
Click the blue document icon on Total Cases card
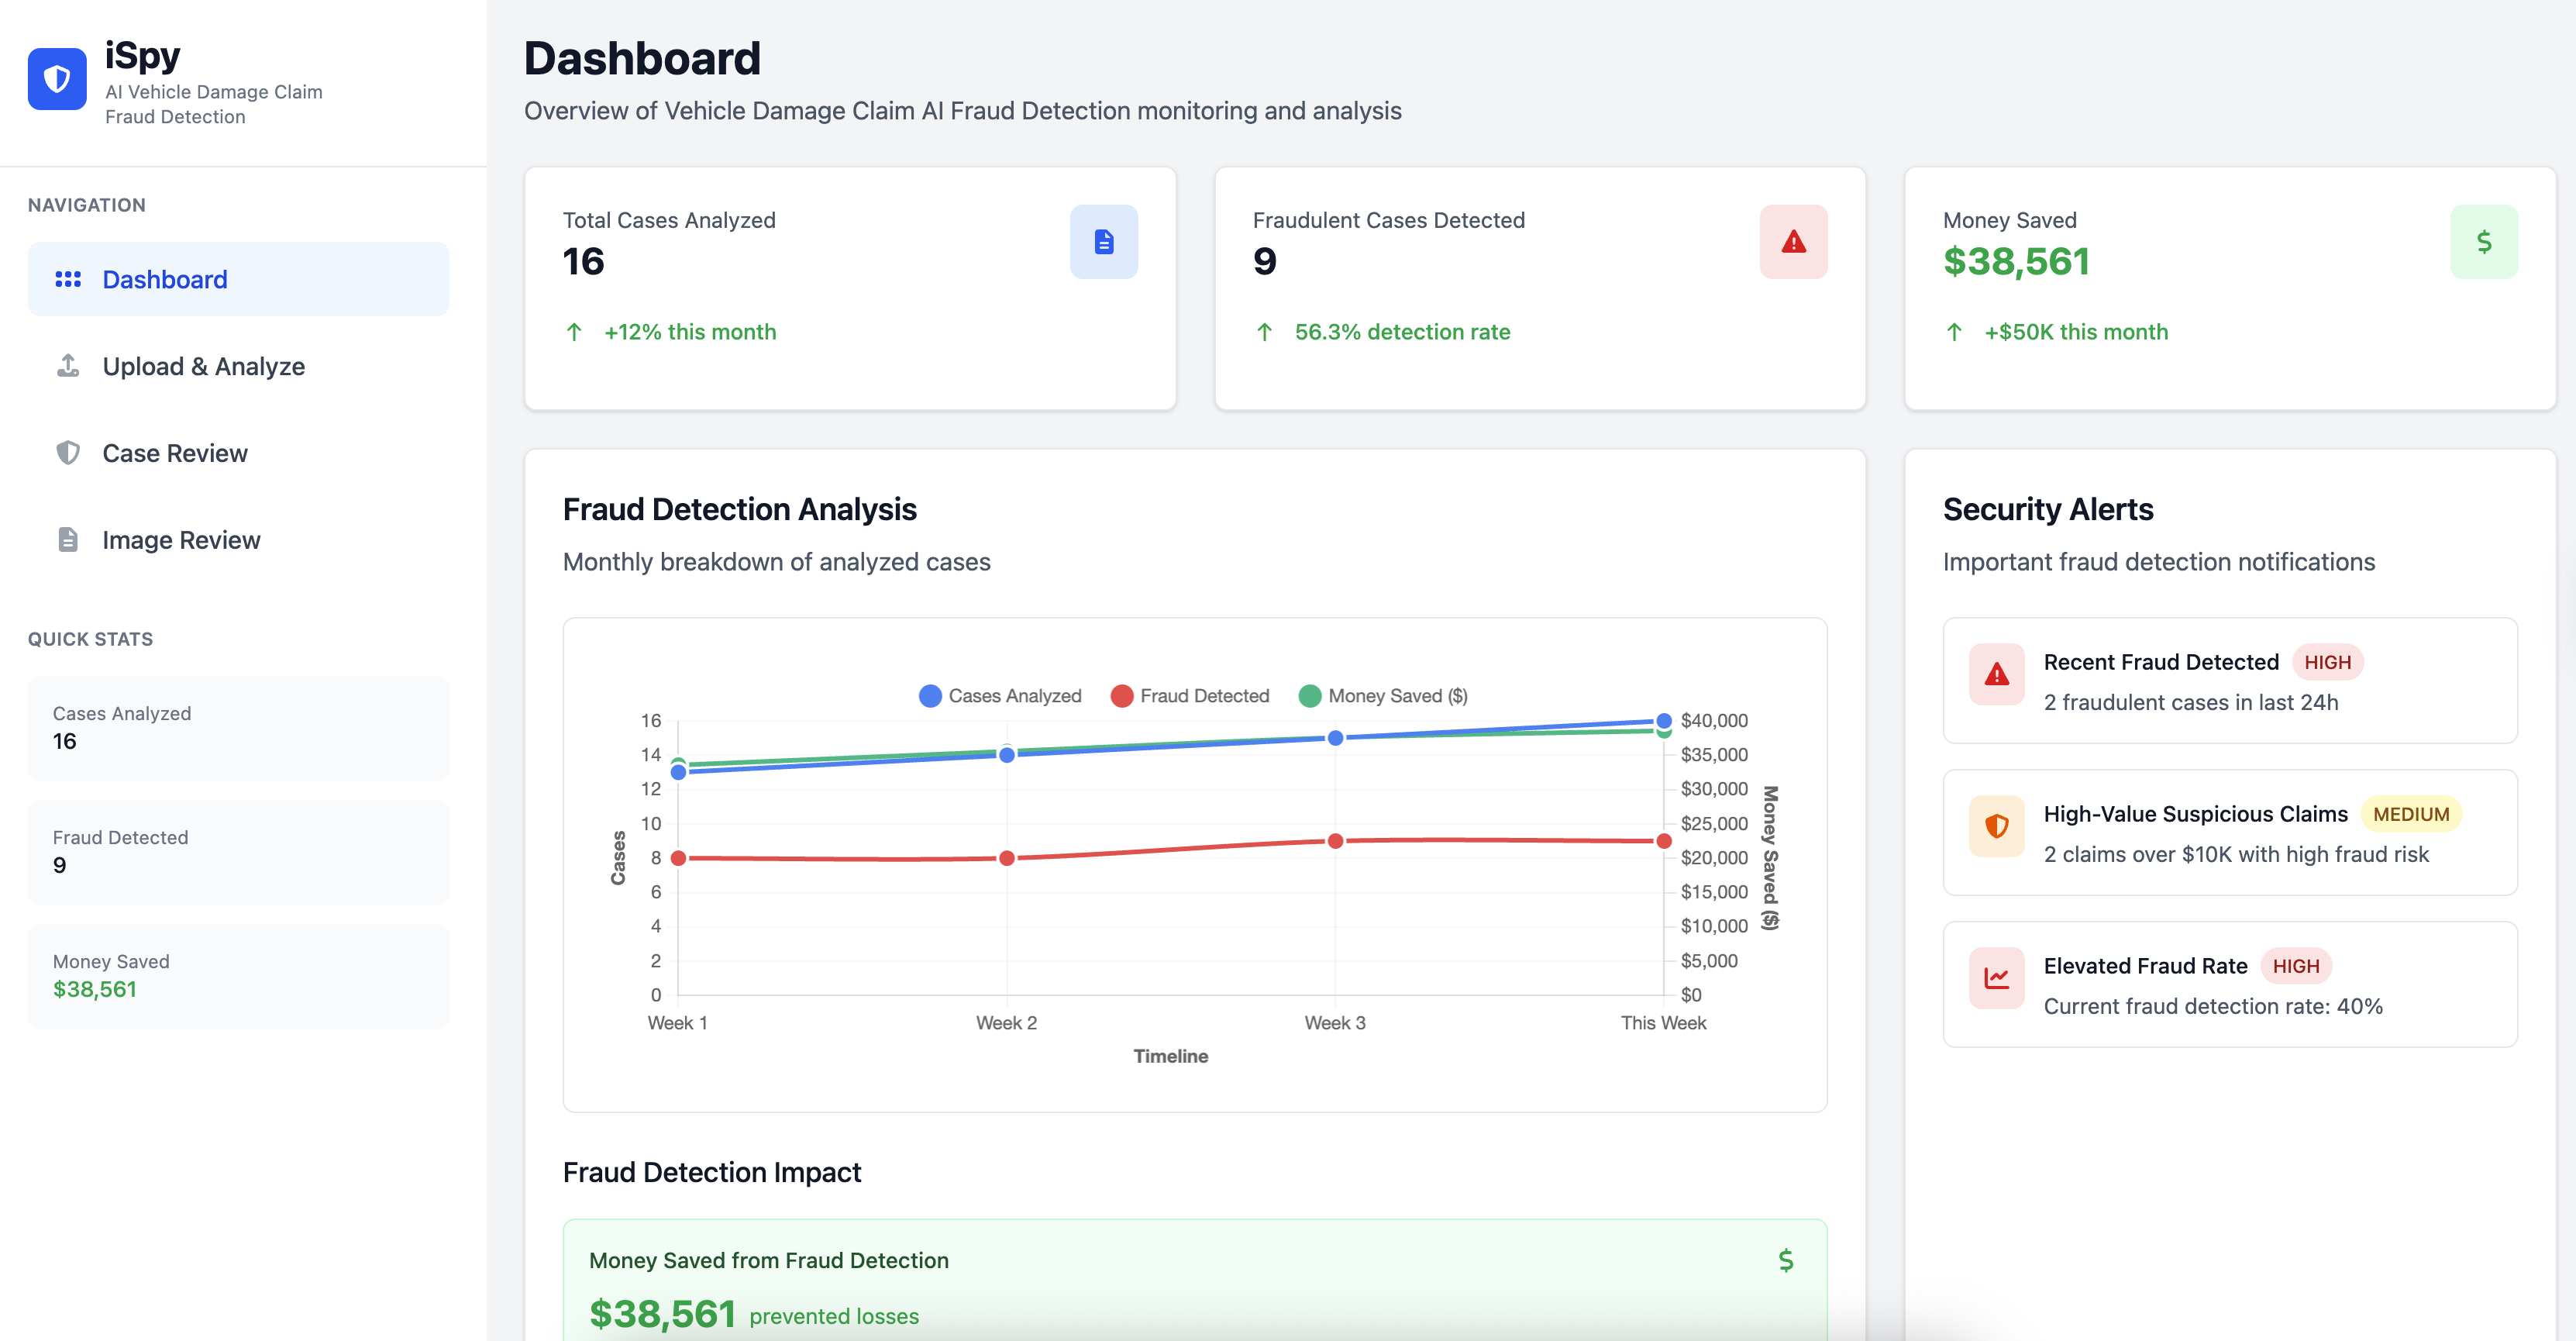(x=1103, y=242)
